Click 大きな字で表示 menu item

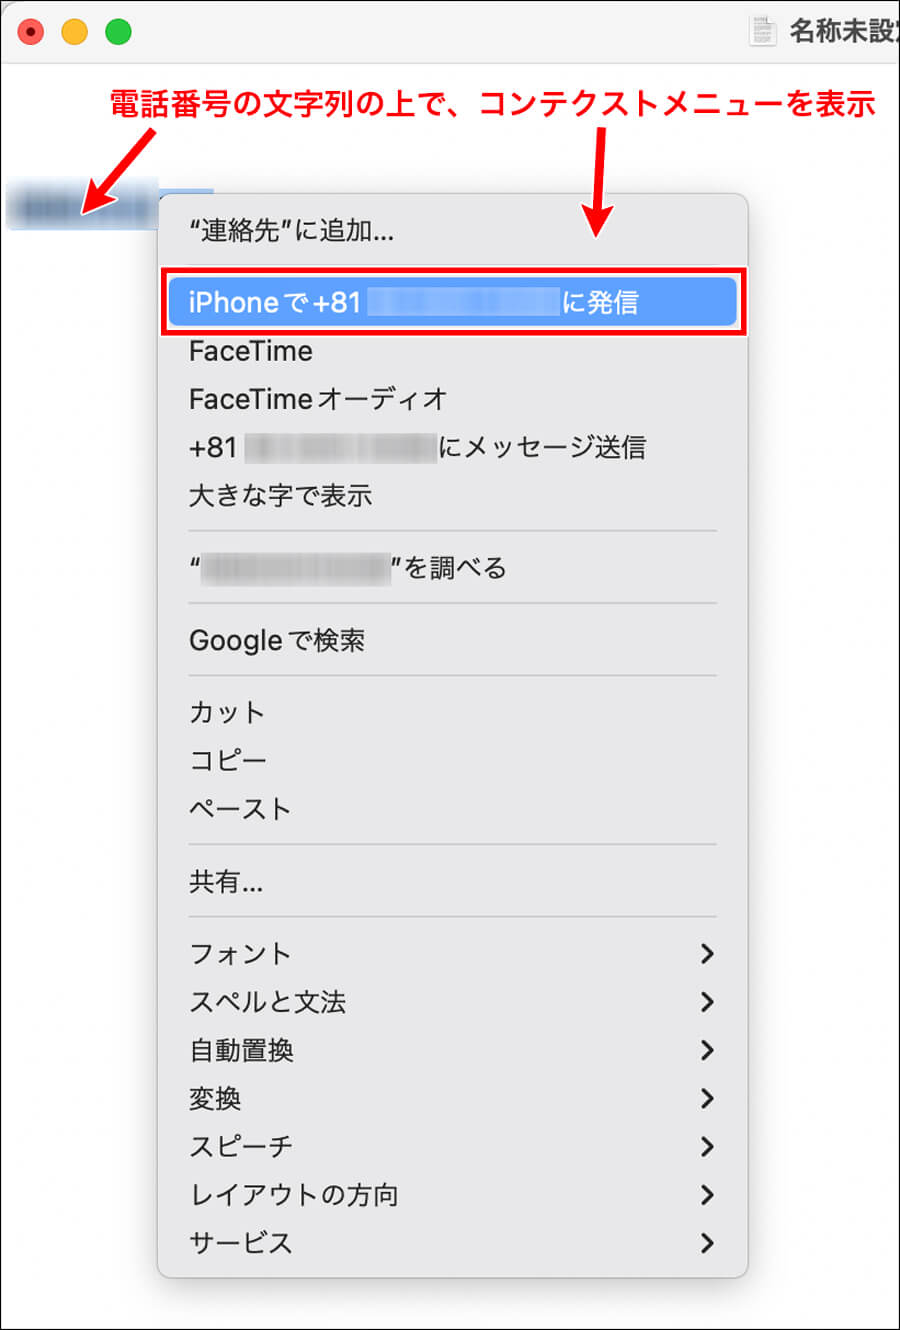coord(281,495)
